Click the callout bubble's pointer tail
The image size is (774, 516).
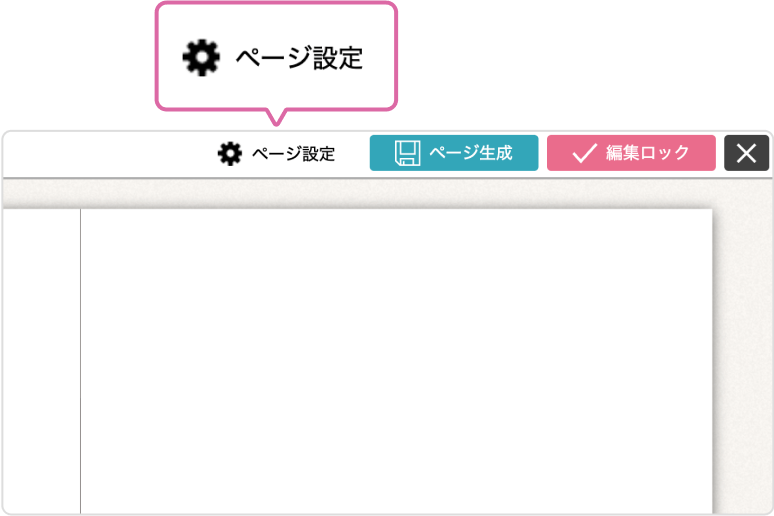coord(276,118)
